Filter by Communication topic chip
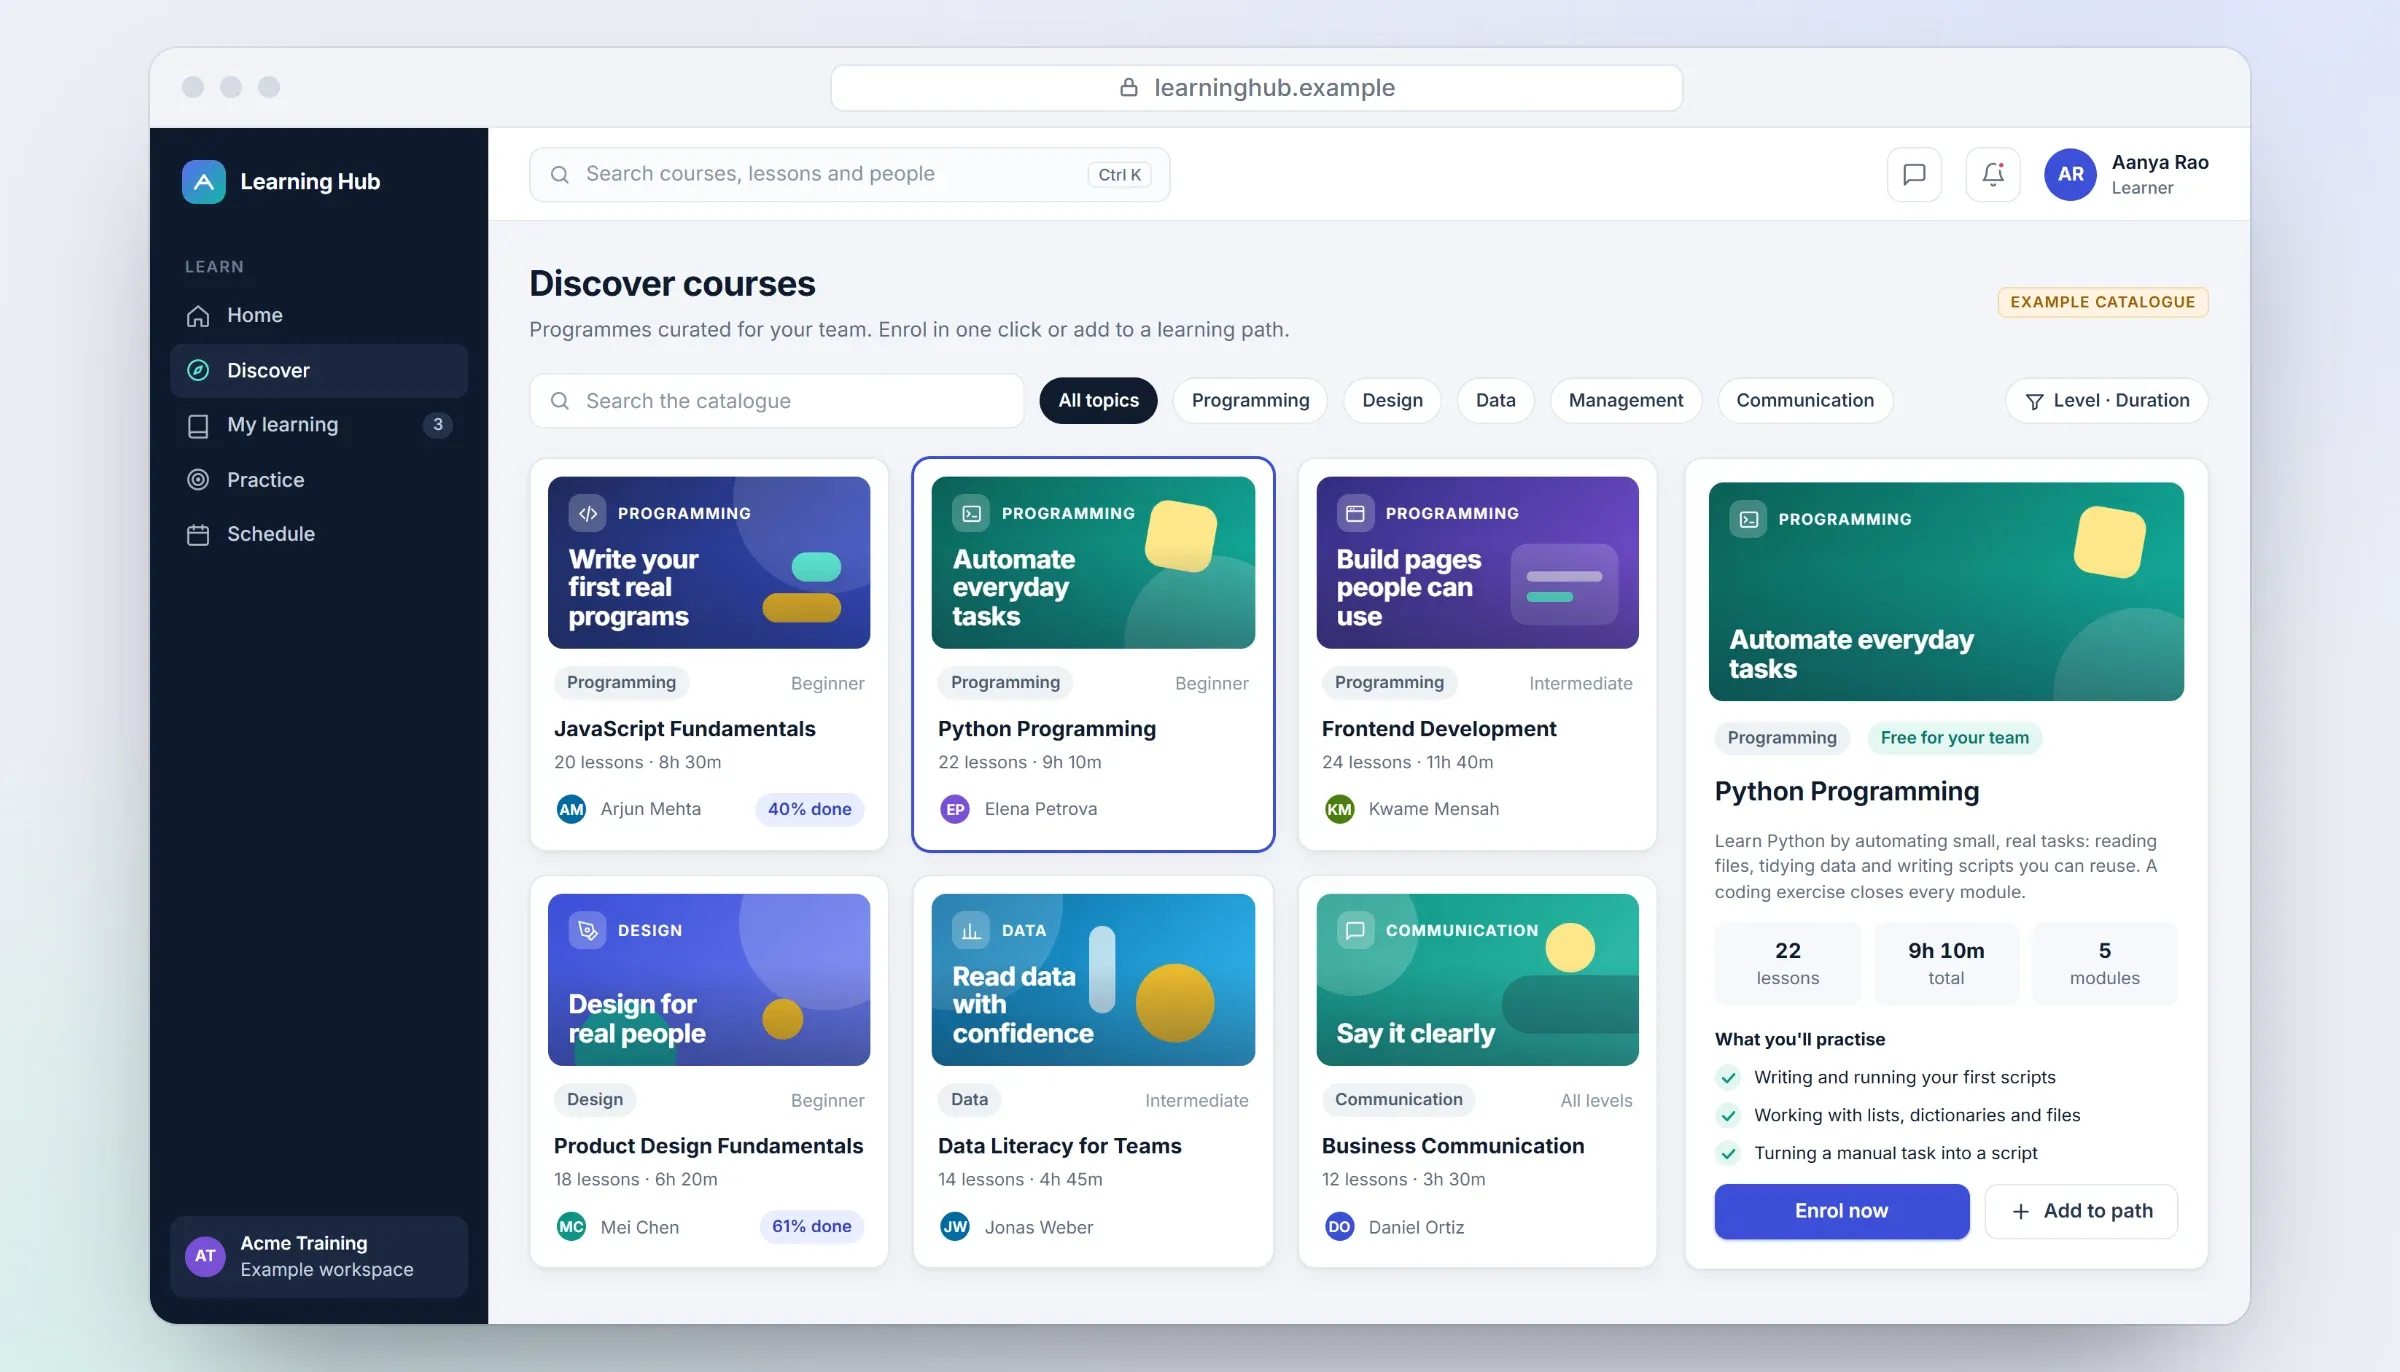The height and width of the screenshot is (1372, 2400). [1805, 401]
